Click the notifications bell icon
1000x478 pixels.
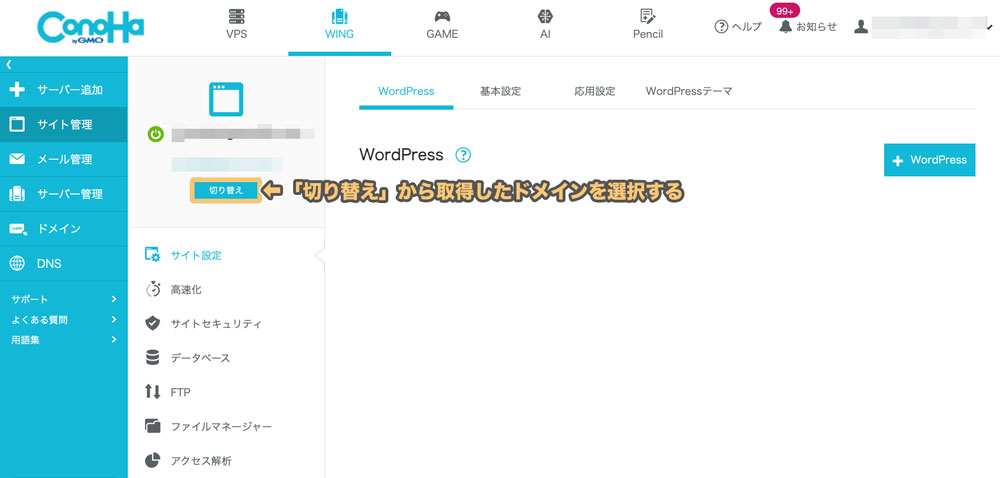[787, 27]
